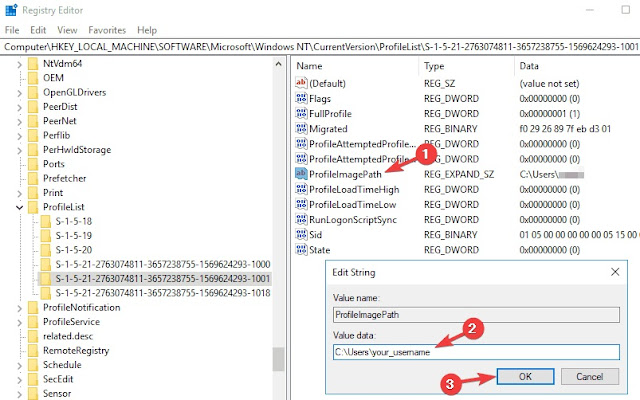Cancel the Edit String dialog
640x400 pixels.
[590, 376]
